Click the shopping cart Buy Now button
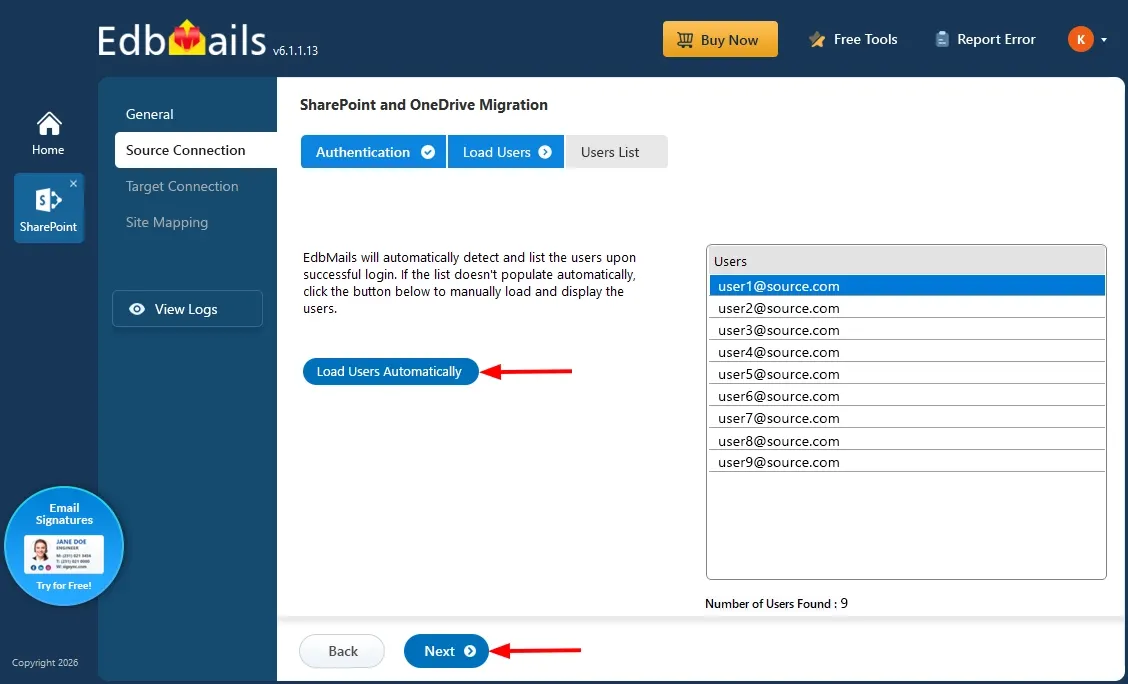1128x684 pixels. click(x=720, y=40)
